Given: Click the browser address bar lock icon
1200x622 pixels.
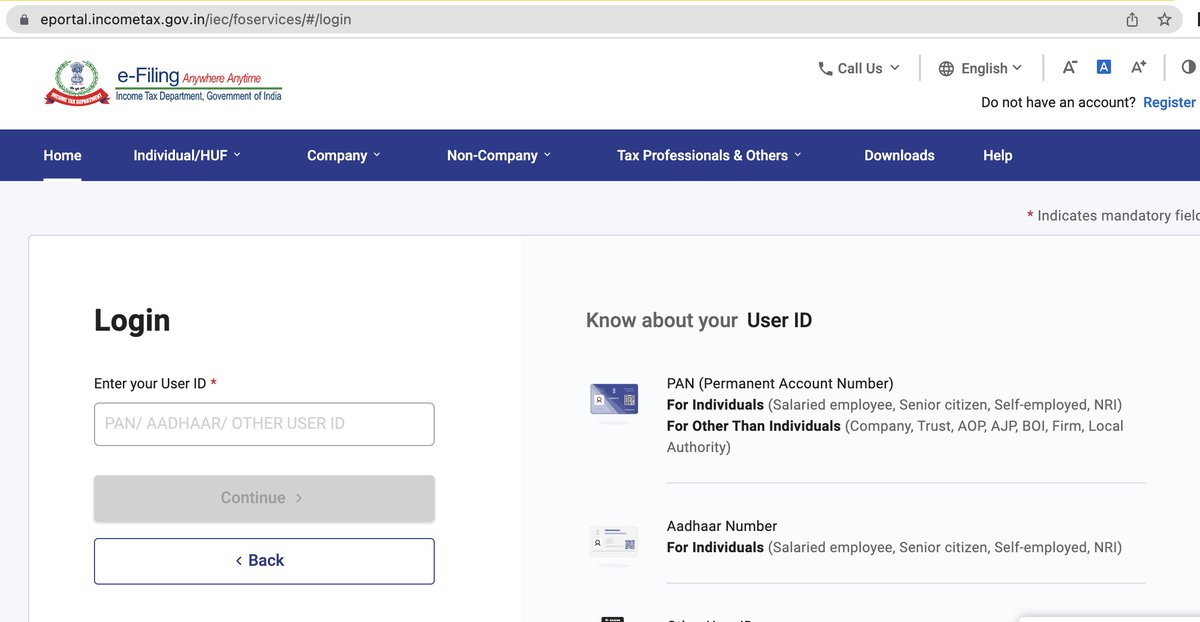Looking at the screenshot, I should point(24,19).
